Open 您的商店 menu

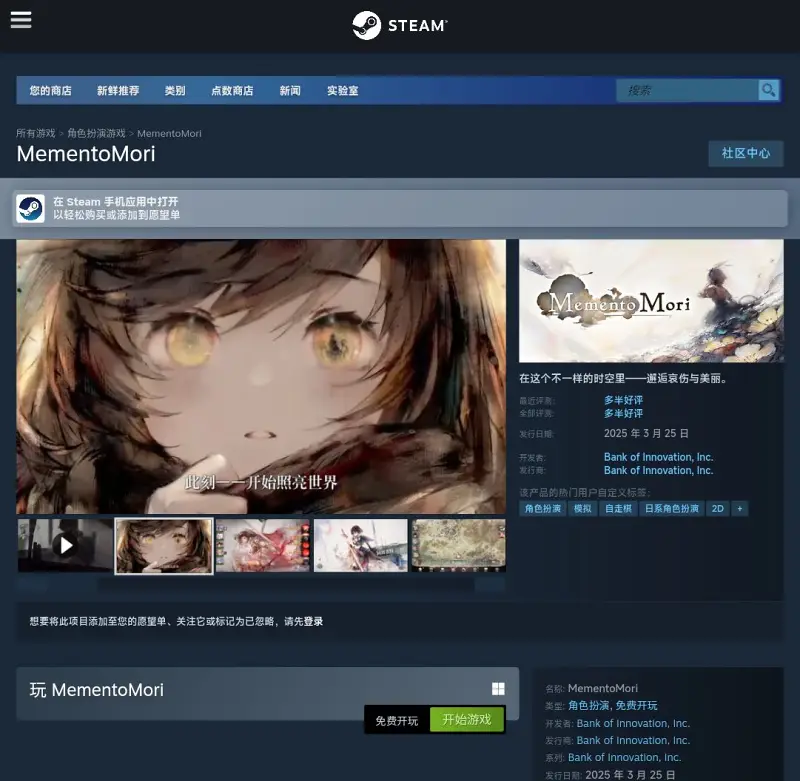(x=51, y=90)
